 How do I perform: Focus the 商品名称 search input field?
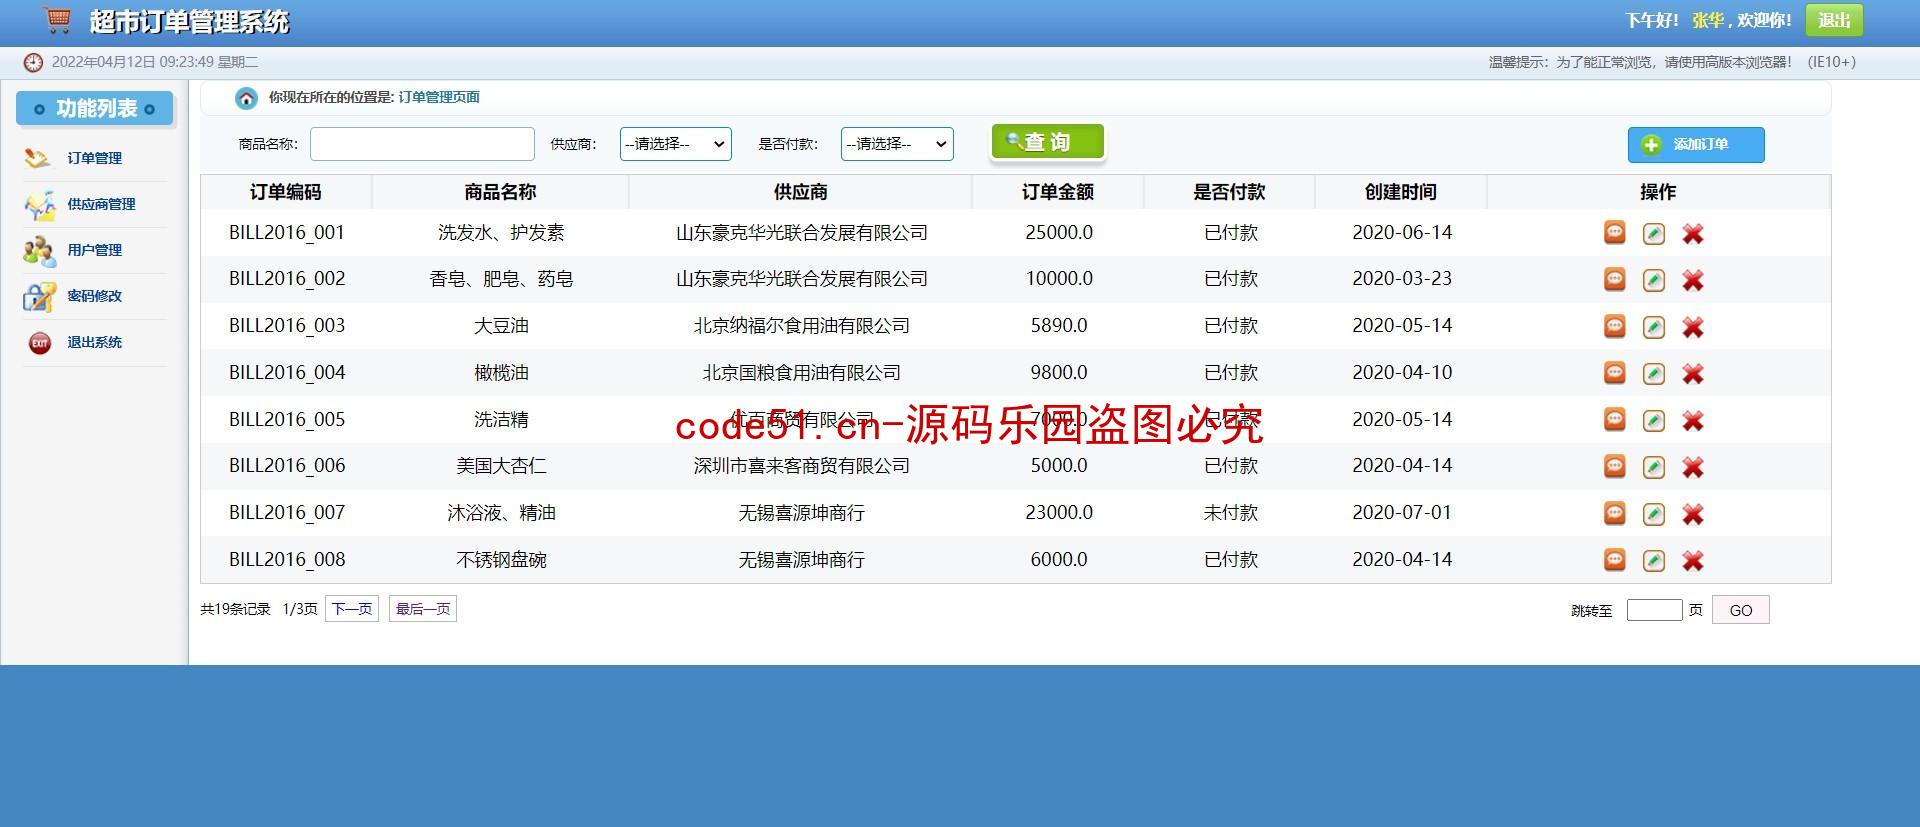click(422, 144)
